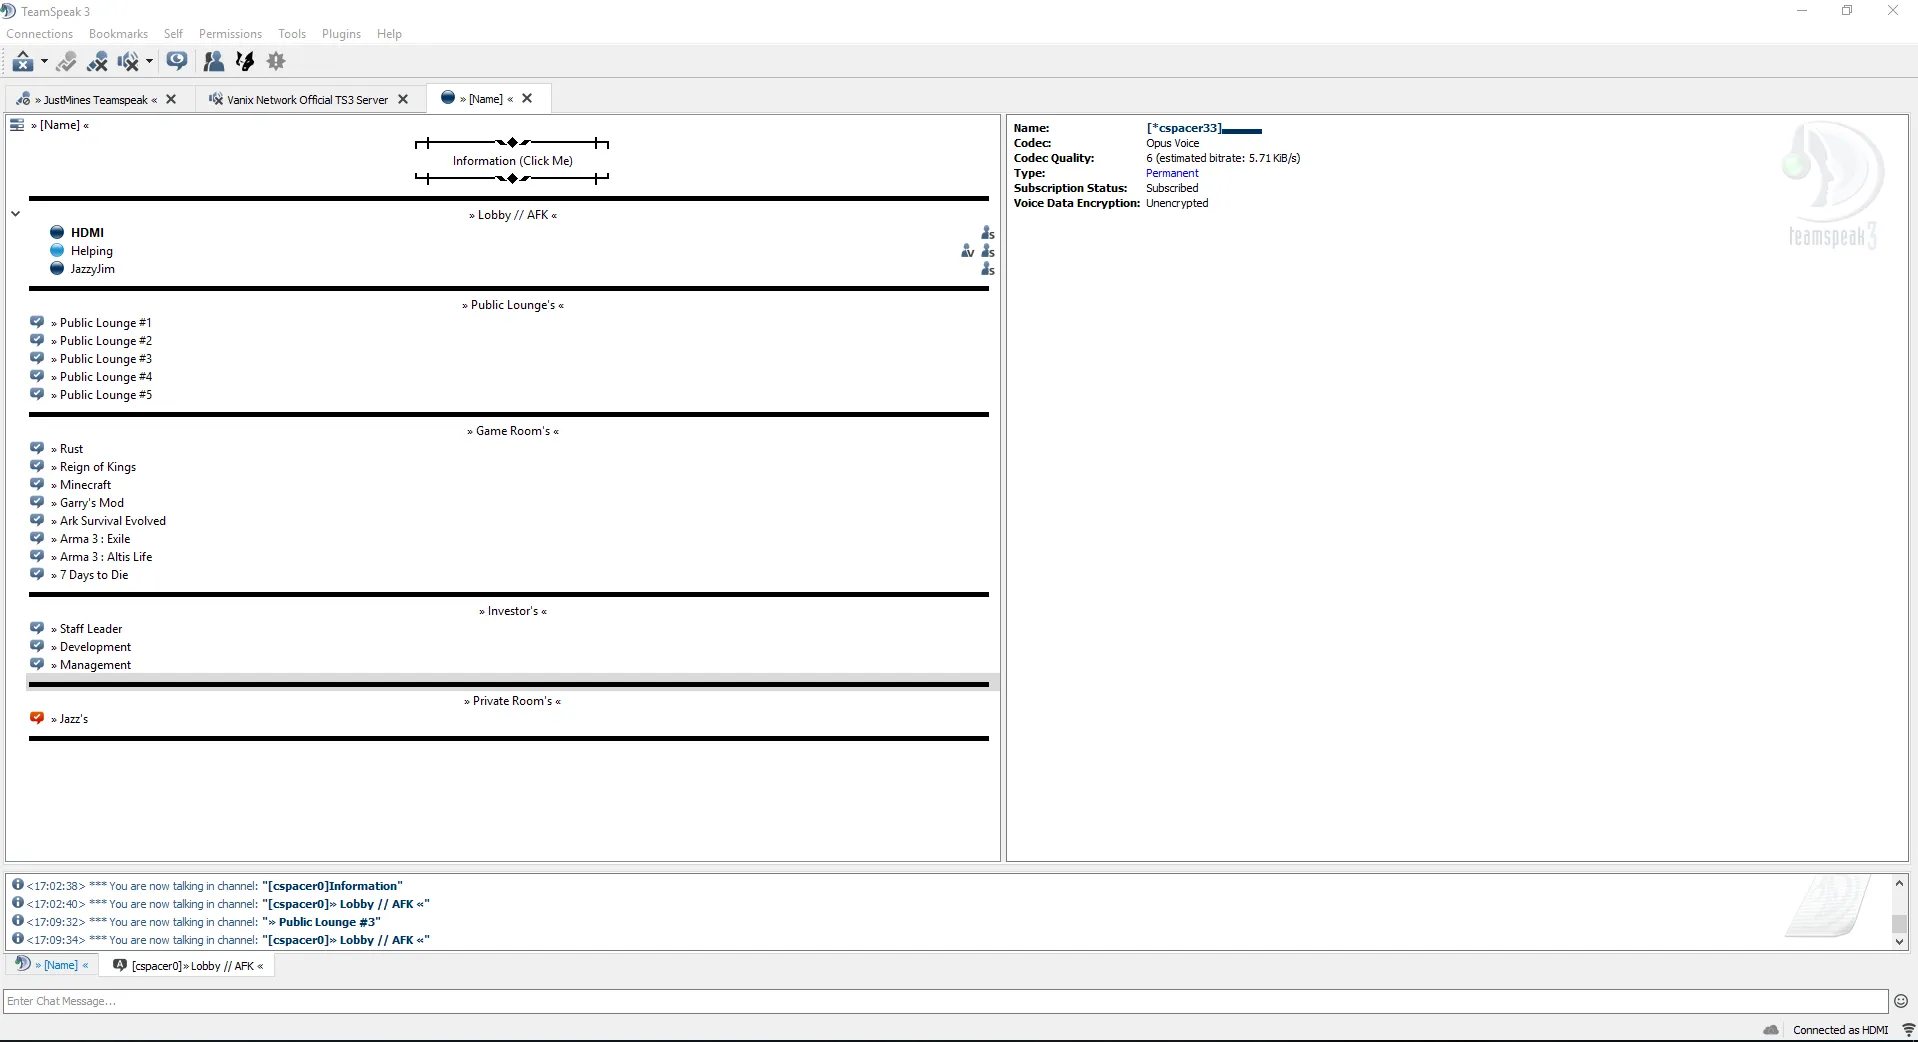
Task: Click the V group badge on Helping's row
Action: [967, 251]
